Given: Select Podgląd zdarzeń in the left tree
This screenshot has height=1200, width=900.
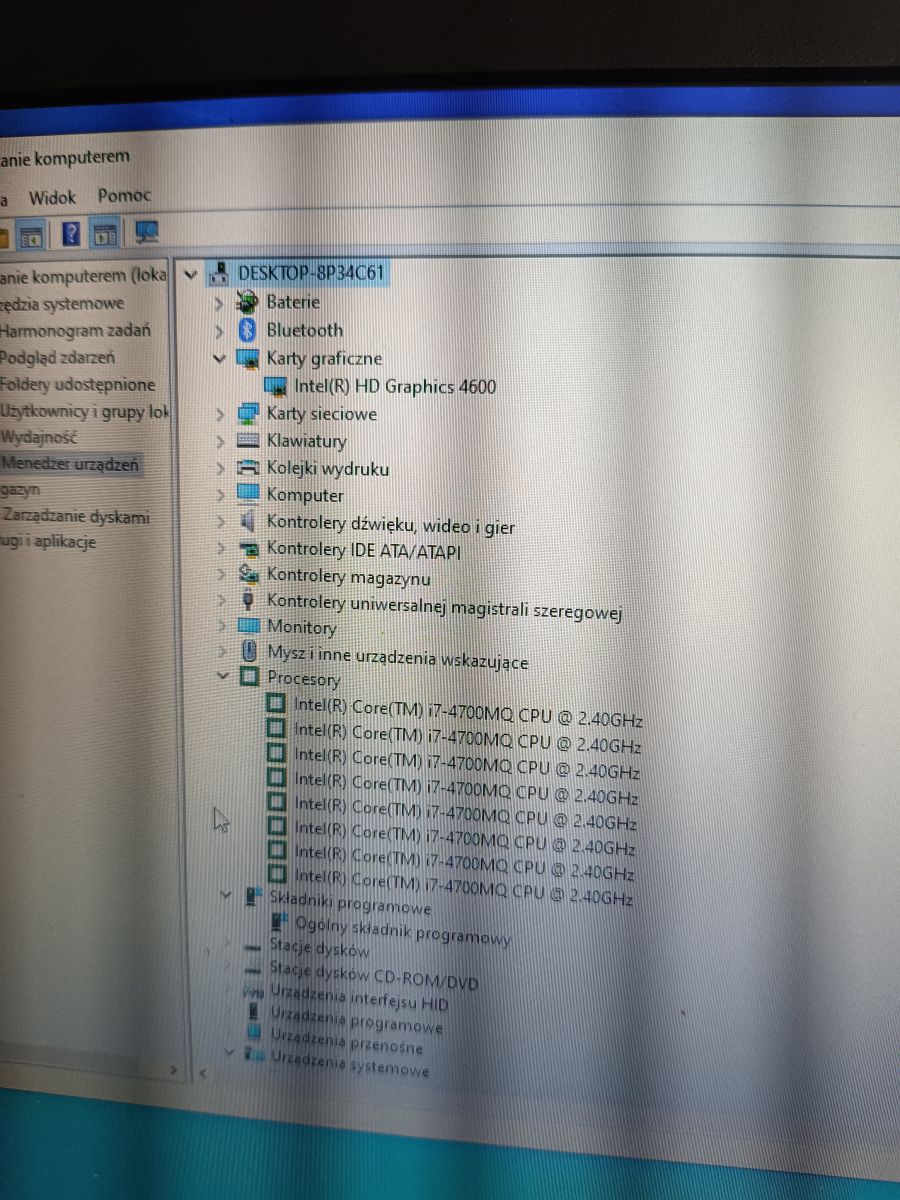Looking at the screenshot, I should coord(58,357).
